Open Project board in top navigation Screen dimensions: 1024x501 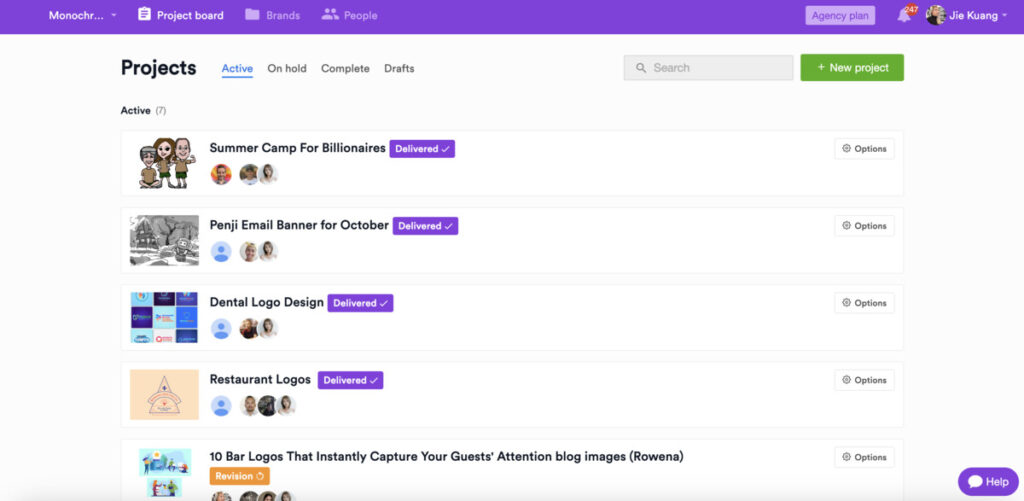coord(181,15)
